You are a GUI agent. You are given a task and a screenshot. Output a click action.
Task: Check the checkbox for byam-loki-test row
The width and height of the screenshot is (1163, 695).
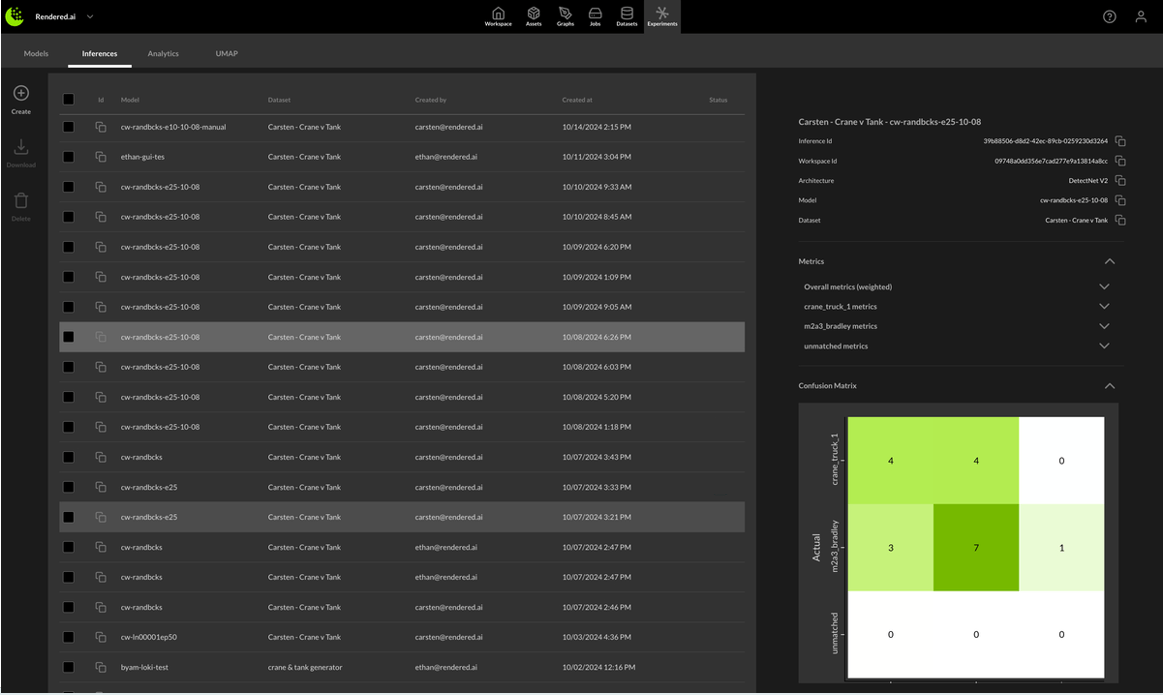click(67, 667)
